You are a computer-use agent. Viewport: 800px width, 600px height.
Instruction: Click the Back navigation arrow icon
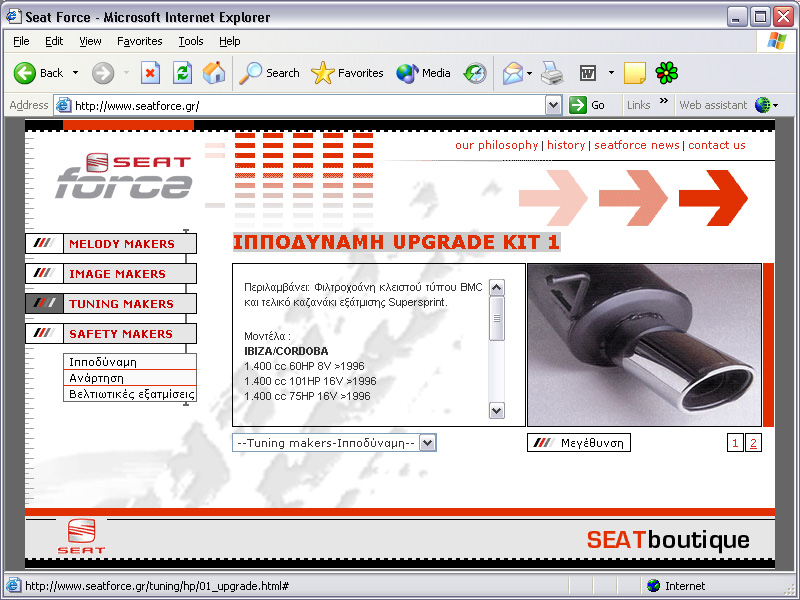click(x=24, y=73)
